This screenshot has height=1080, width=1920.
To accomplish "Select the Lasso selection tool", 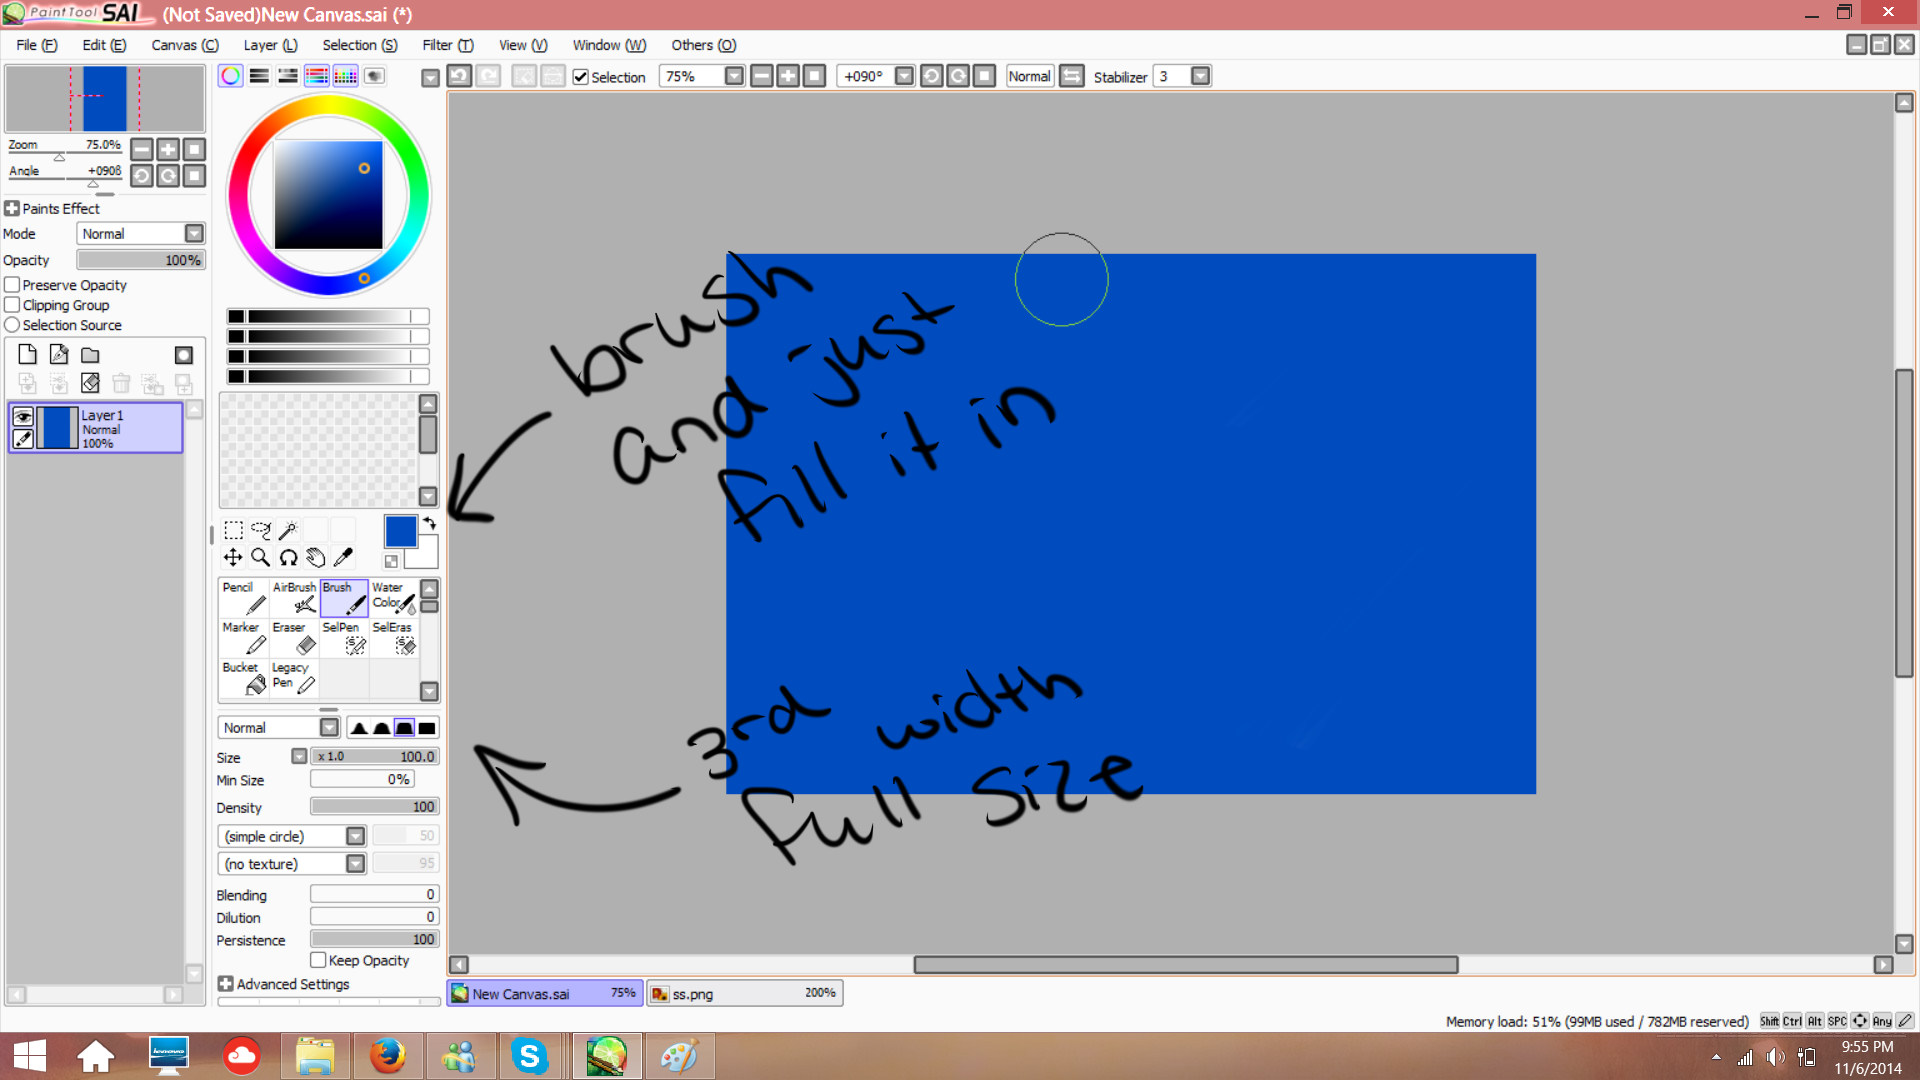I will pos(261,530).
